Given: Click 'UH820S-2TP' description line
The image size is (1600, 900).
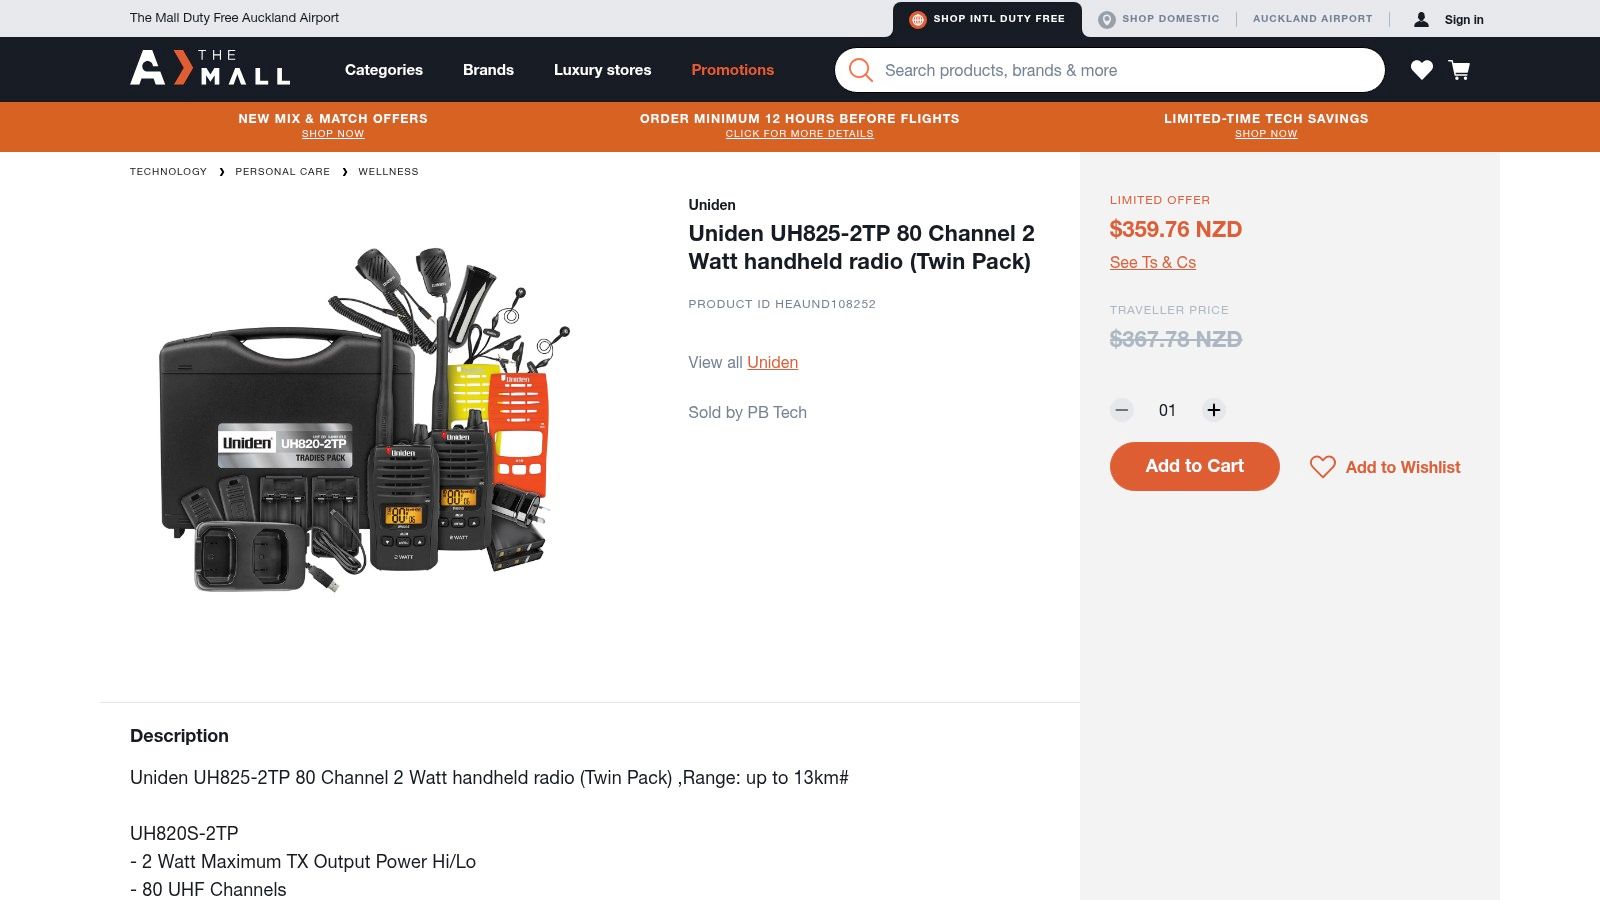Looking at the screenshot, I should pyautogui.click(x=184, y=833).
